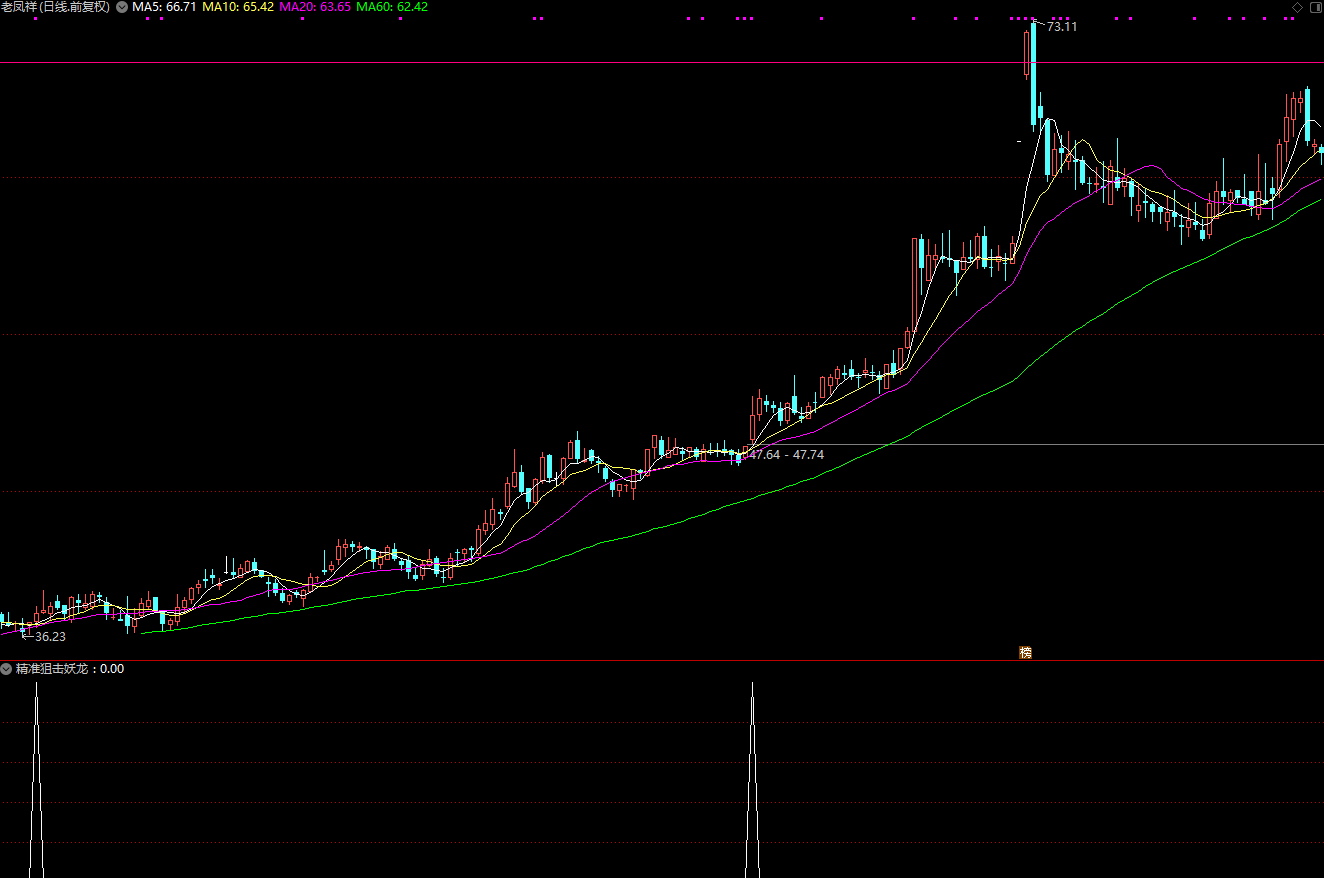The width and height of the screenshot is (1324, 878).
Task: Click the diamond marker icon at top right
Action: 1297,7
